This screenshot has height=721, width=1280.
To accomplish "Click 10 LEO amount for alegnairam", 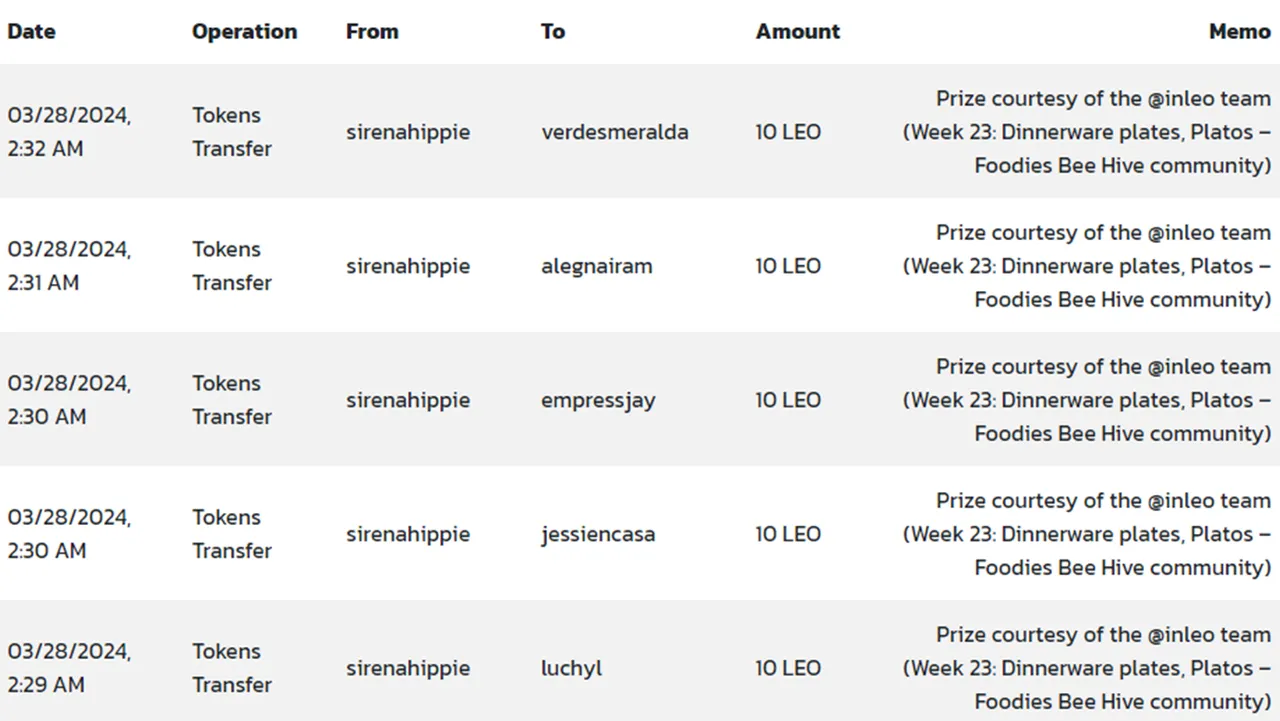I will point(788,266).
